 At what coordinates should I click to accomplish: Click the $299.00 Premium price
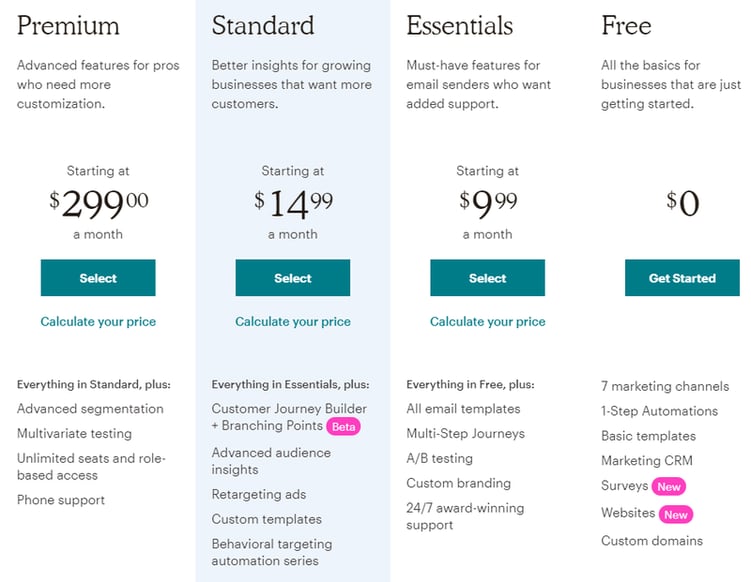(x=98, y=203)
